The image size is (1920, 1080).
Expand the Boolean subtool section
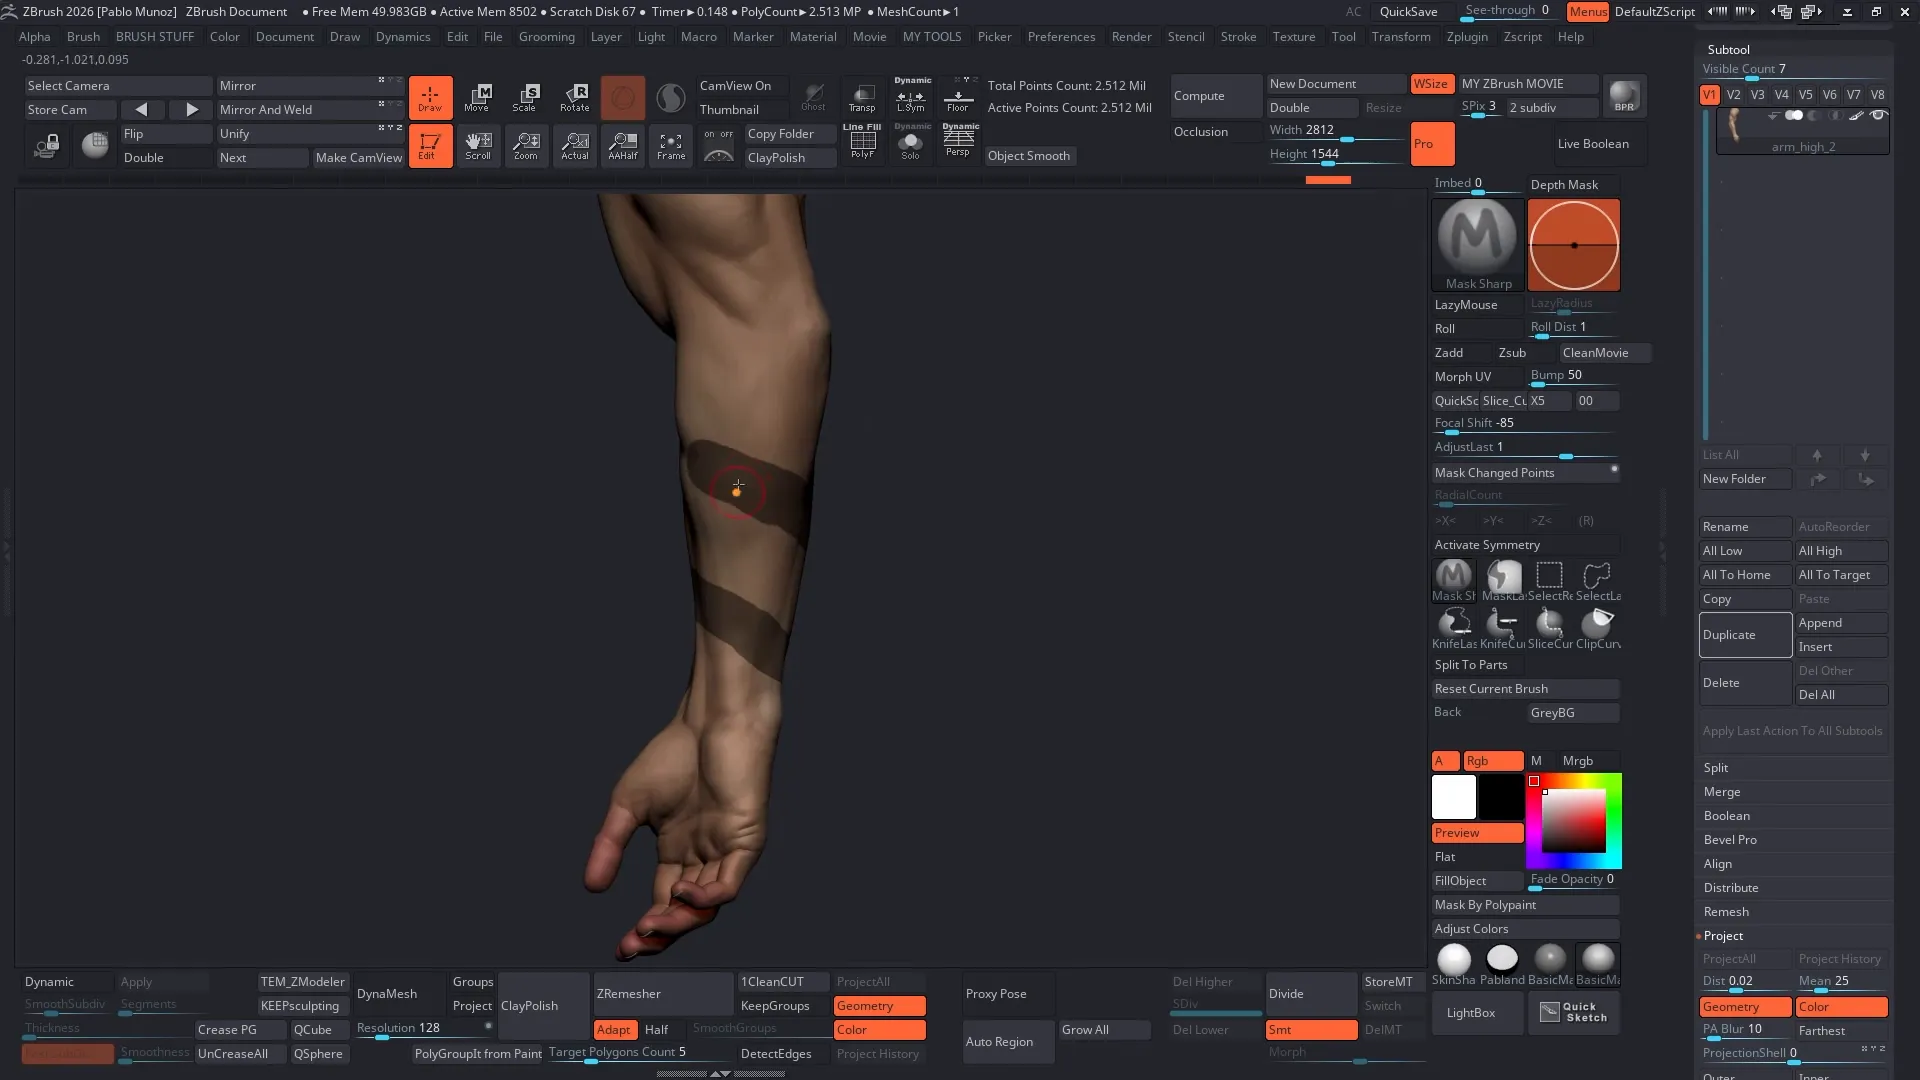pyautogui.click(x=1726, y=816)
